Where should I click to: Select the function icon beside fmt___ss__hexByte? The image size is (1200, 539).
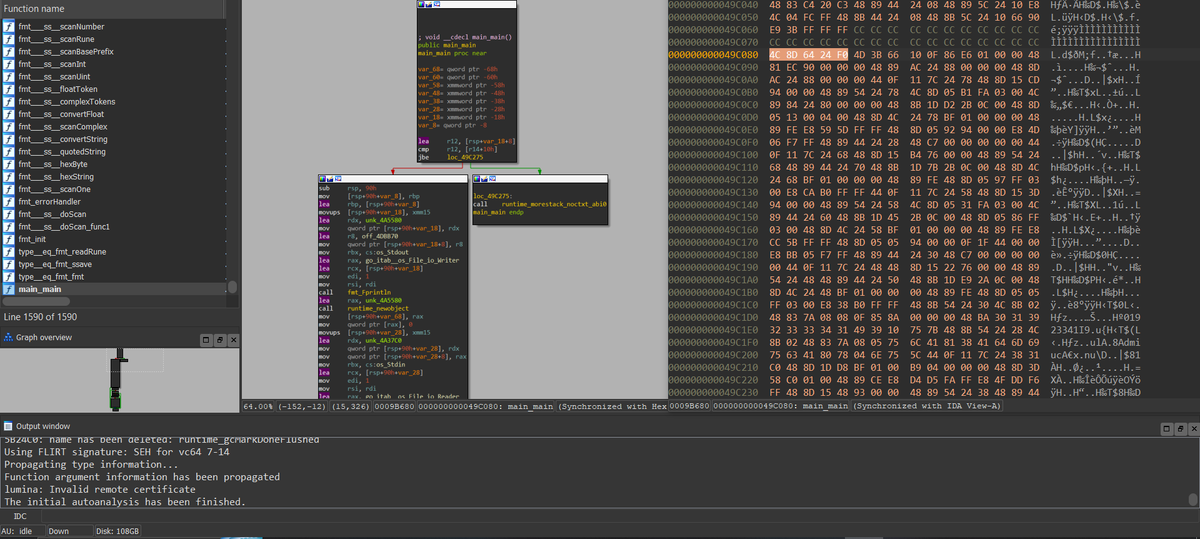coord(9,164)
